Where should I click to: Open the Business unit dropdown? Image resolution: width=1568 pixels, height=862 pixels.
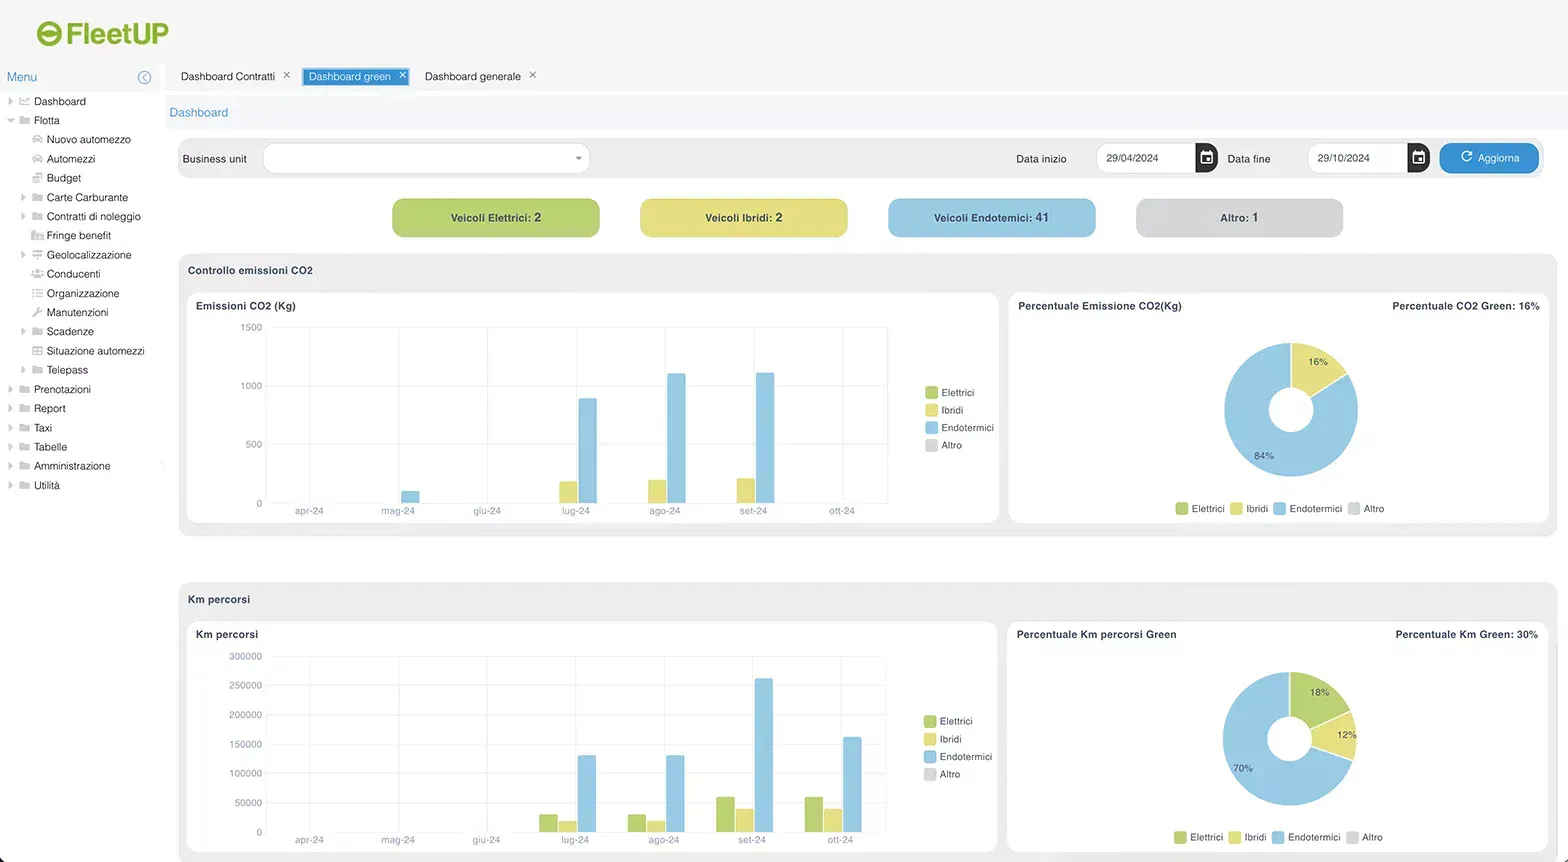click(x=426, y=158)
